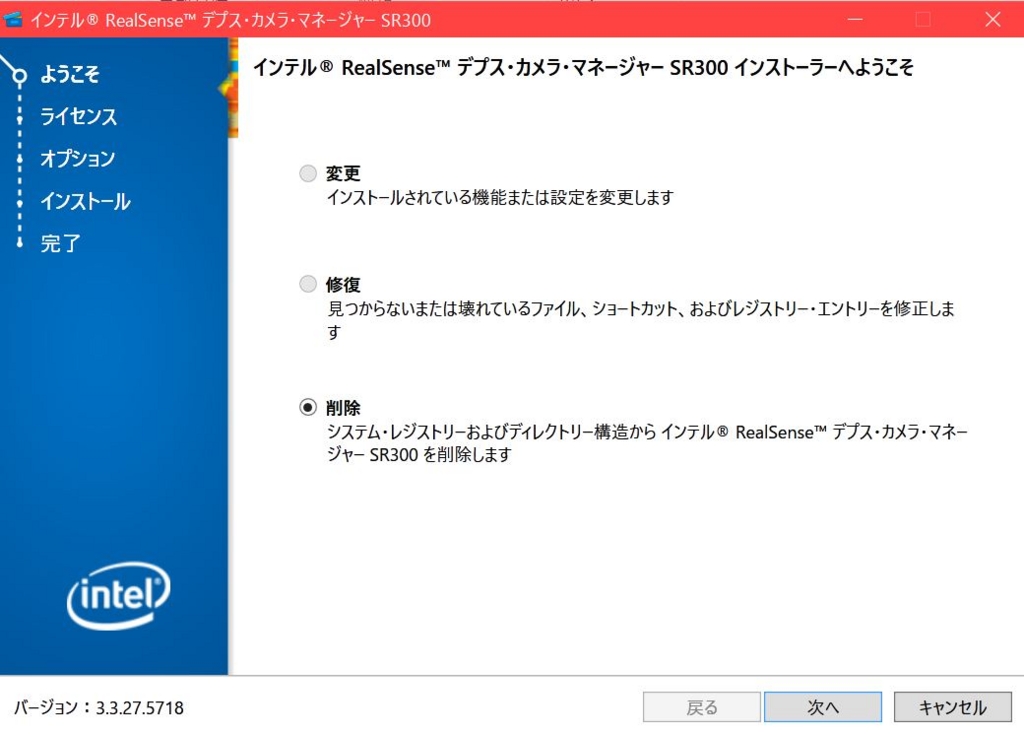Select the 削除 (remove) radio button

pos(308,407)
